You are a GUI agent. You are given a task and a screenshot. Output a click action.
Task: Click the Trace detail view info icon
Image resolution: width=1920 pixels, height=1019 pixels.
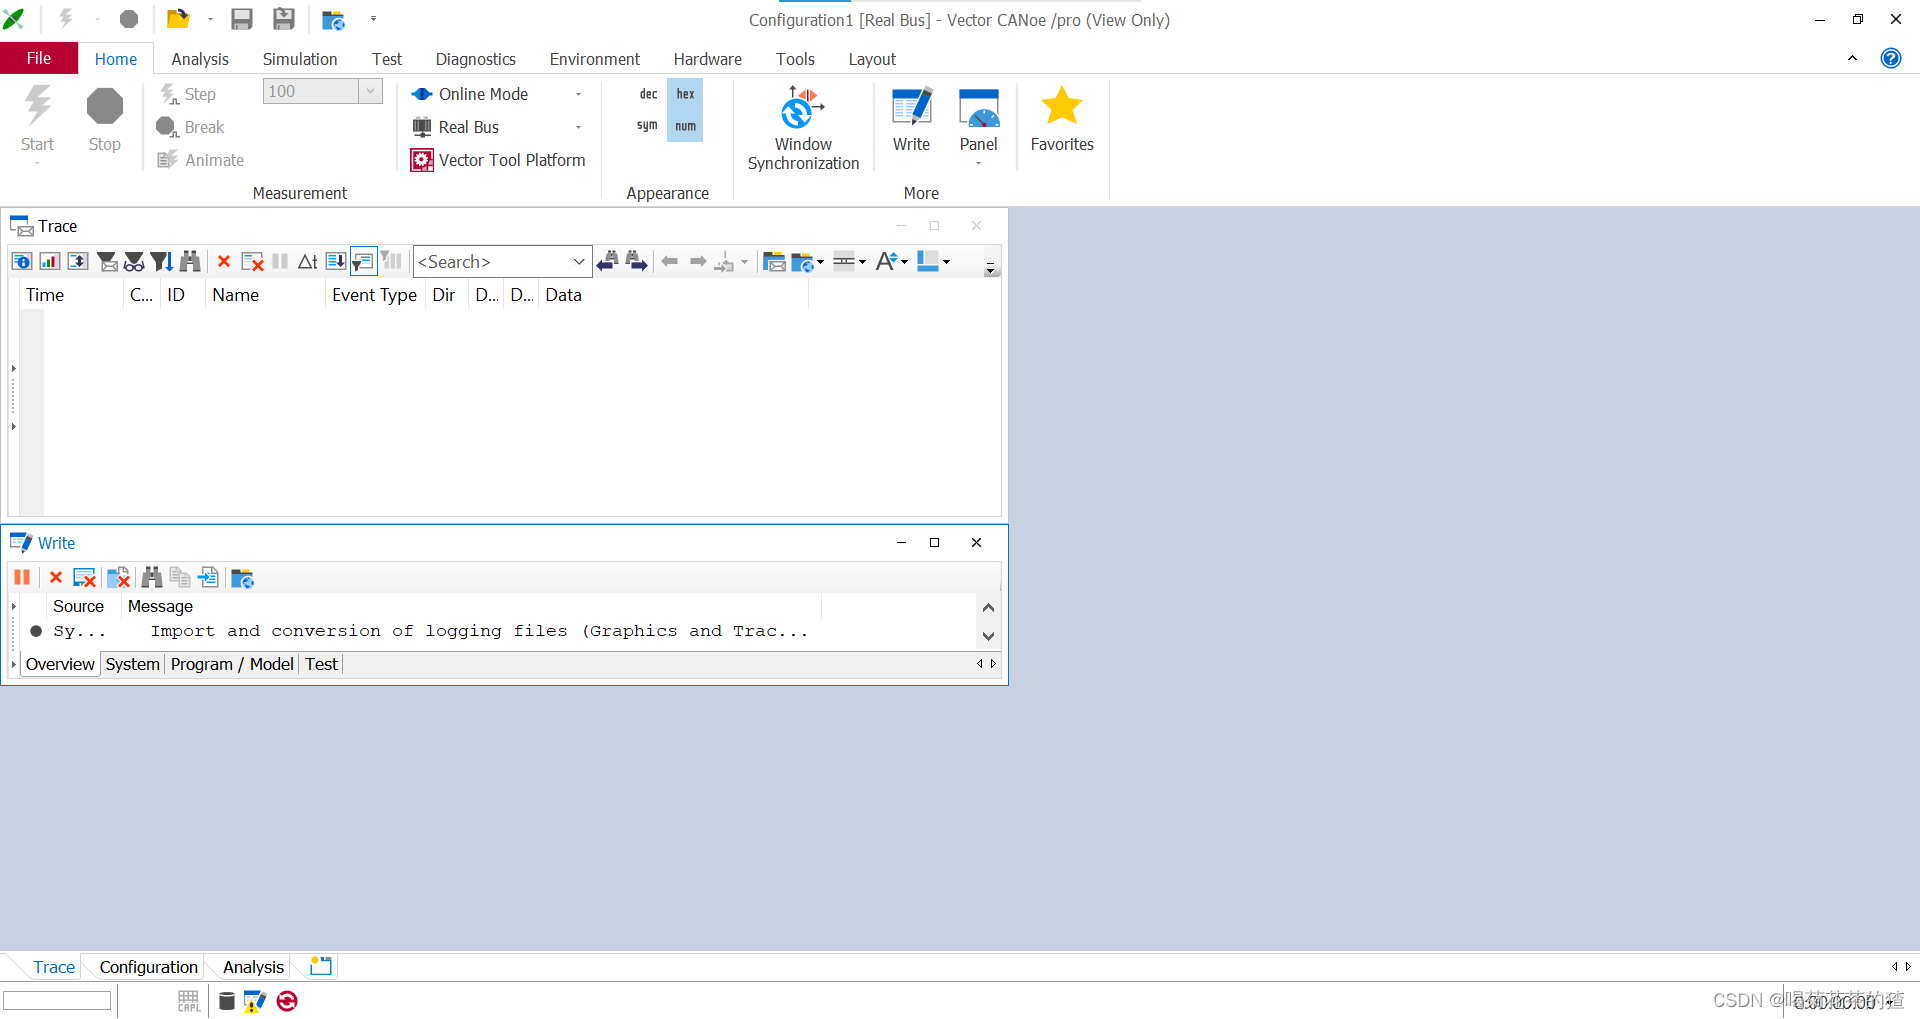[21, 262]
